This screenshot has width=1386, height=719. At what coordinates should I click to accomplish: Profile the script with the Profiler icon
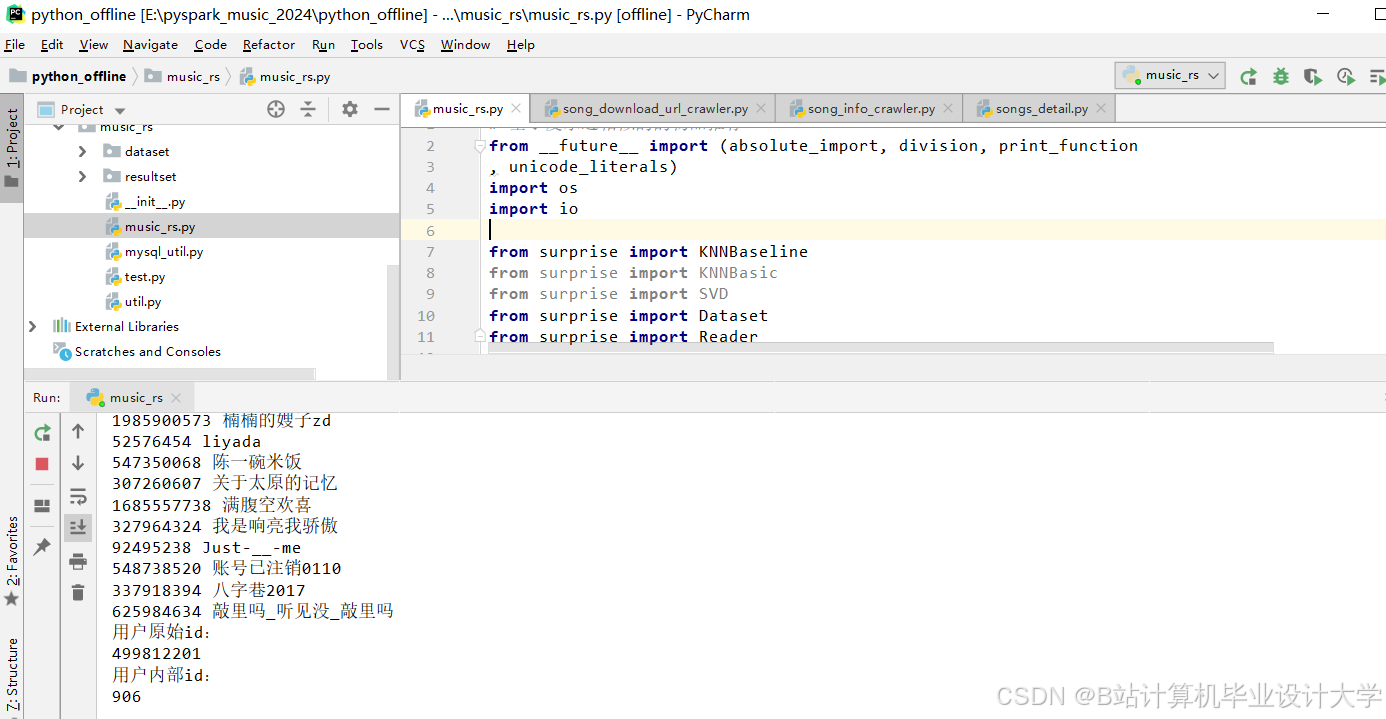point(1345,76)
